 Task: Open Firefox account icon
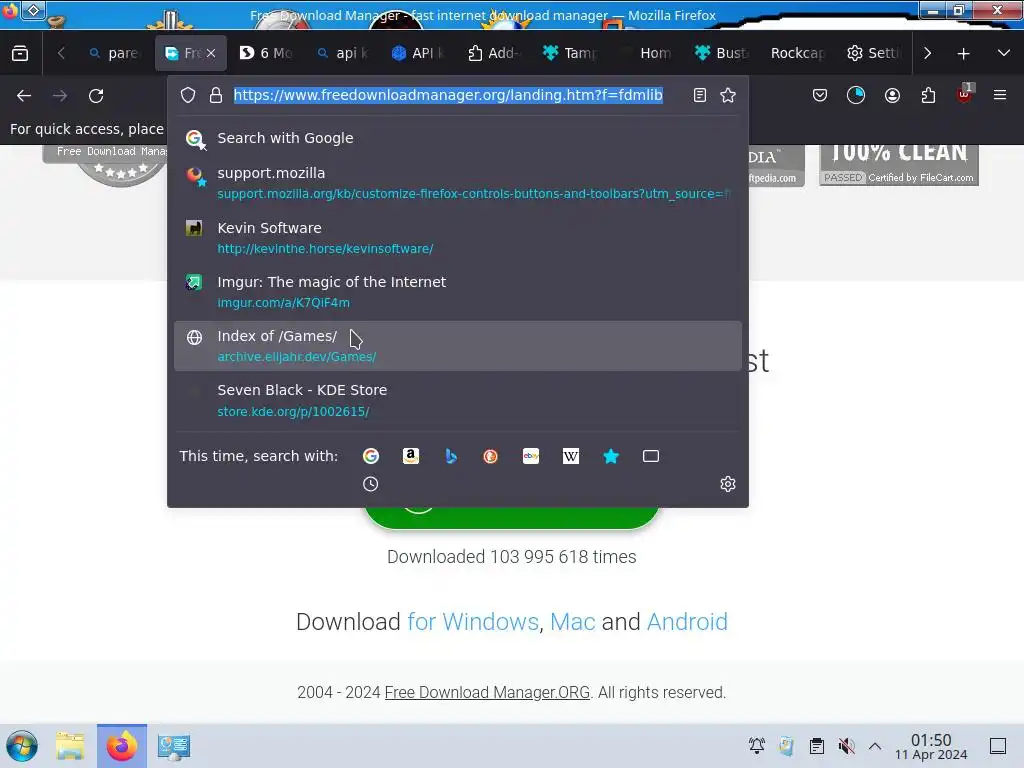pos(892,96)
